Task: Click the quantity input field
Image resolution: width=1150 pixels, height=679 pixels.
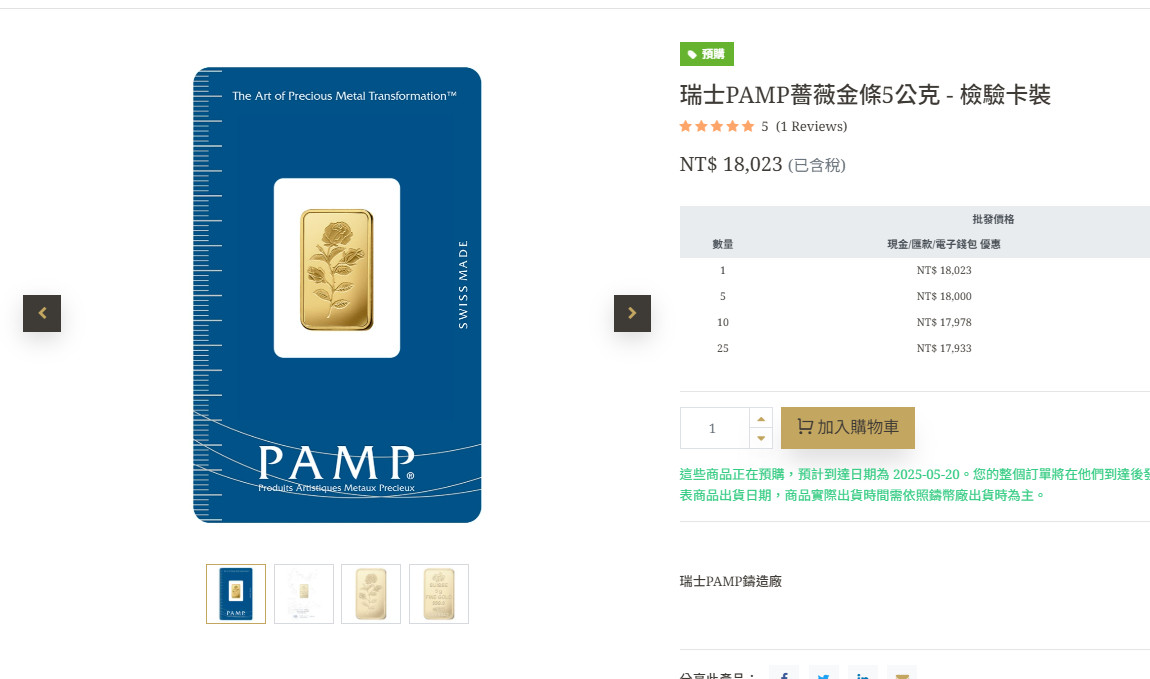Action: click(714, 428)
